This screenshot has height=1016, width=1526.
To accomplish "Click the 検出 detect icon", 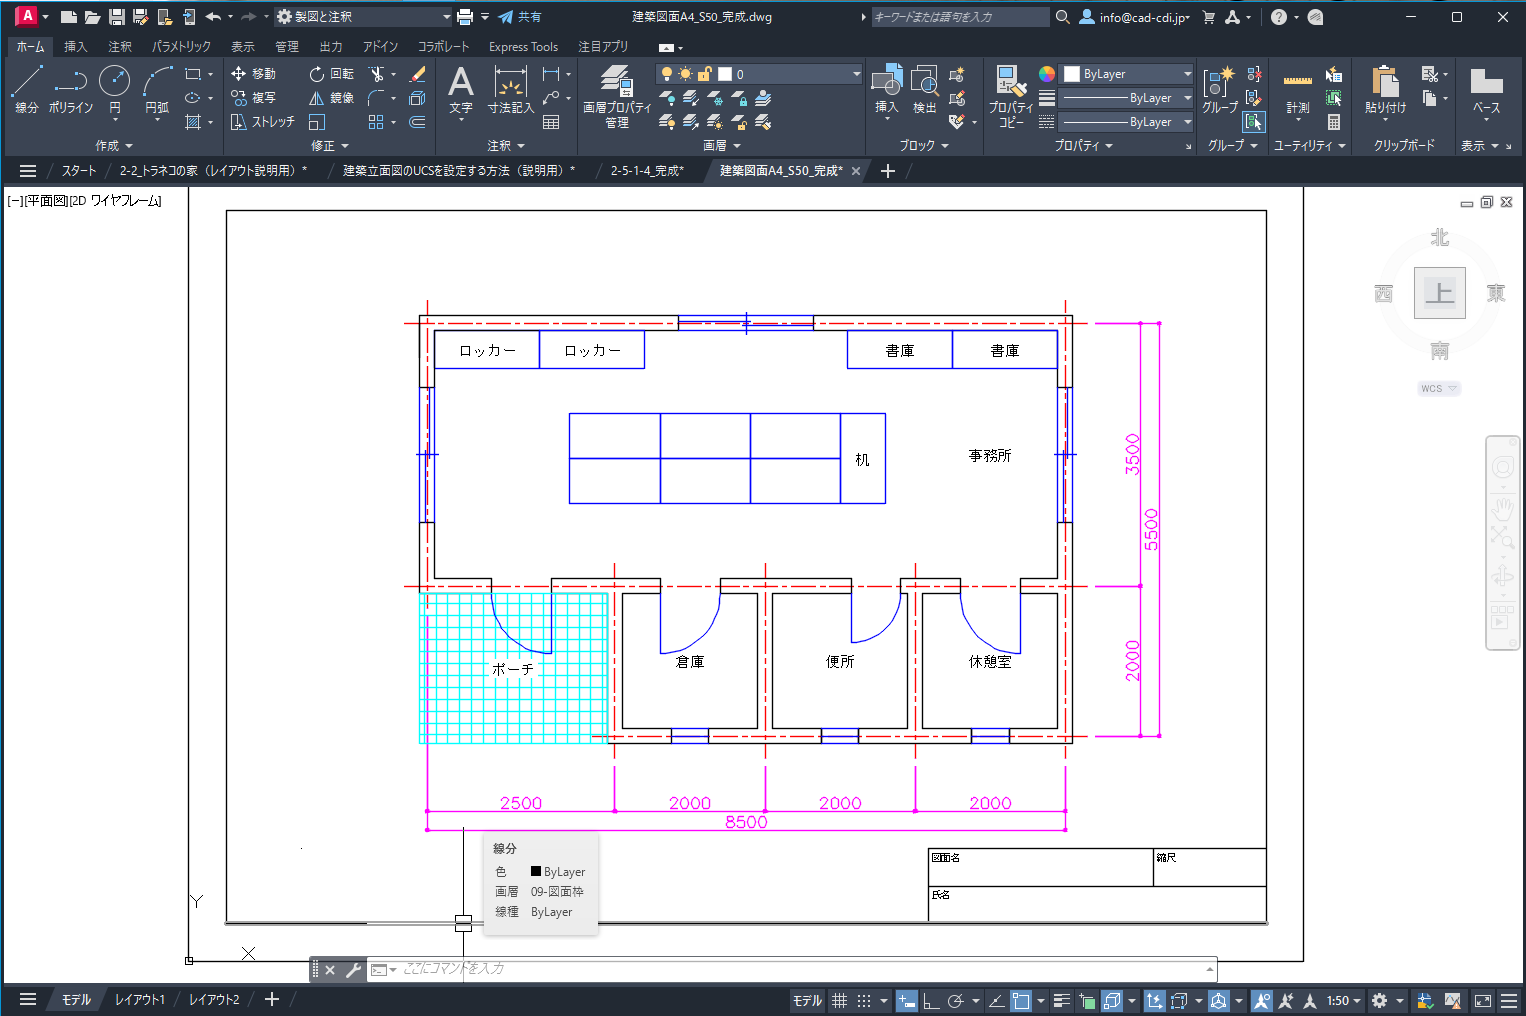I will 925,90.
